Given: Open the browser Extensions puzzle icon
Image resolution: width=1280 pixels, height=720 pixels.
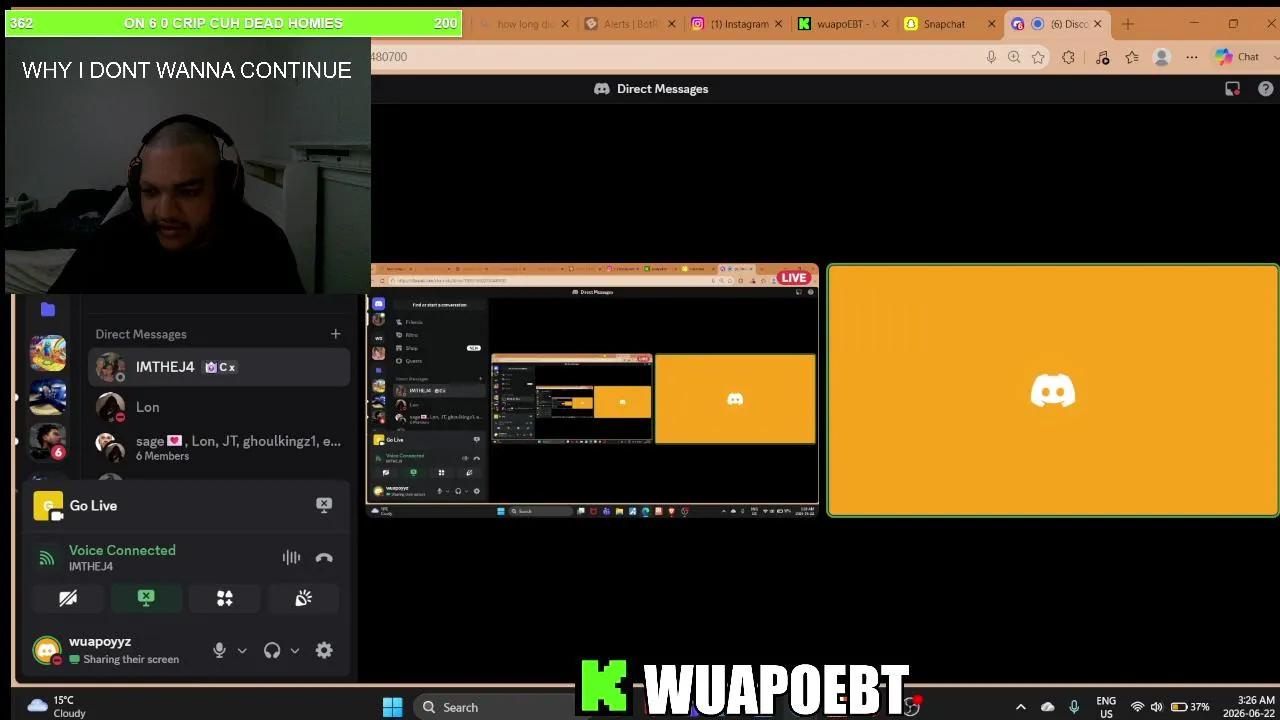Looking at the screenshot, I should tap(1068, 57).
